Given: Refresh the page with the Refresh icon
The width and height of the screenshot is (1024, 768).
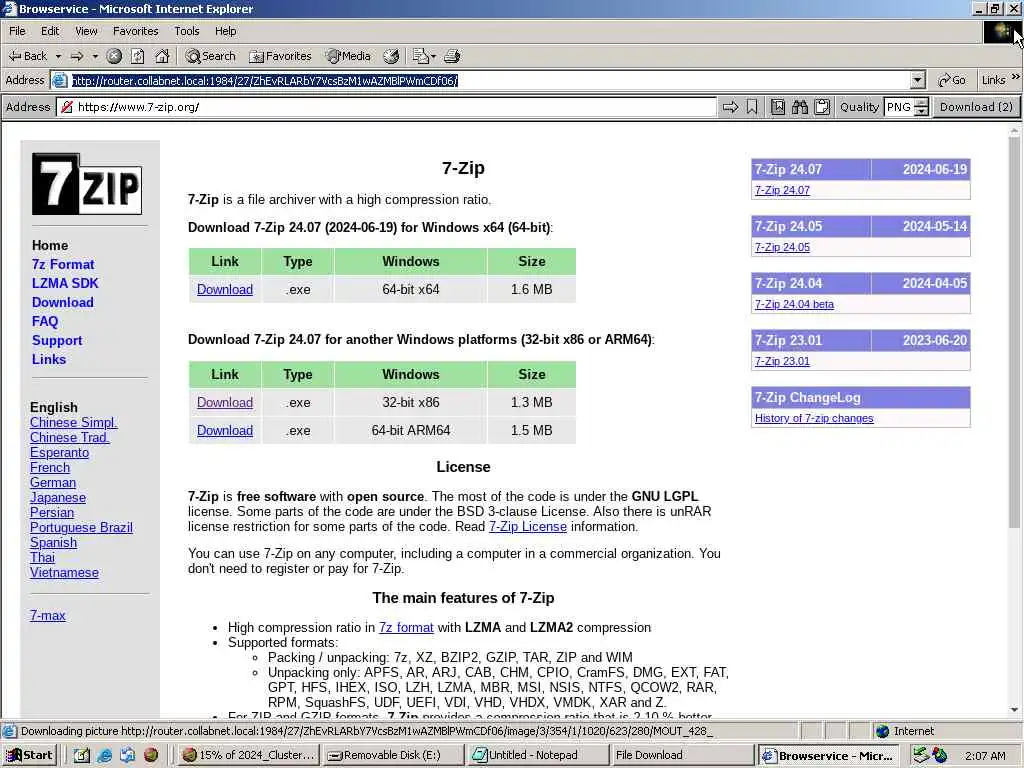Looking at the screenshot, I should click(138, 56).
